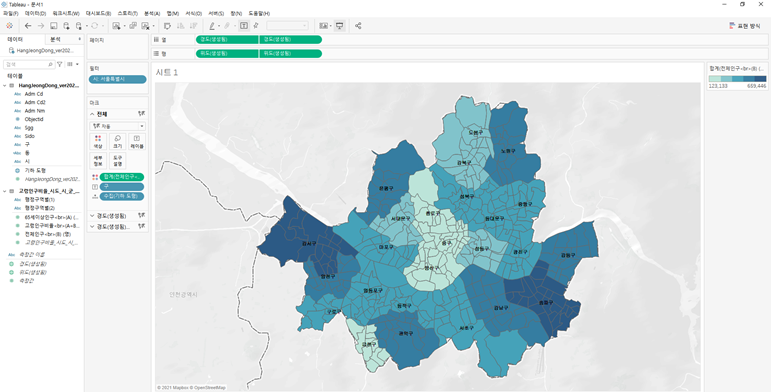Screen dimensions: 771x392
Task: Open the Show Me (표현 방식) panel
Action: 745,26
